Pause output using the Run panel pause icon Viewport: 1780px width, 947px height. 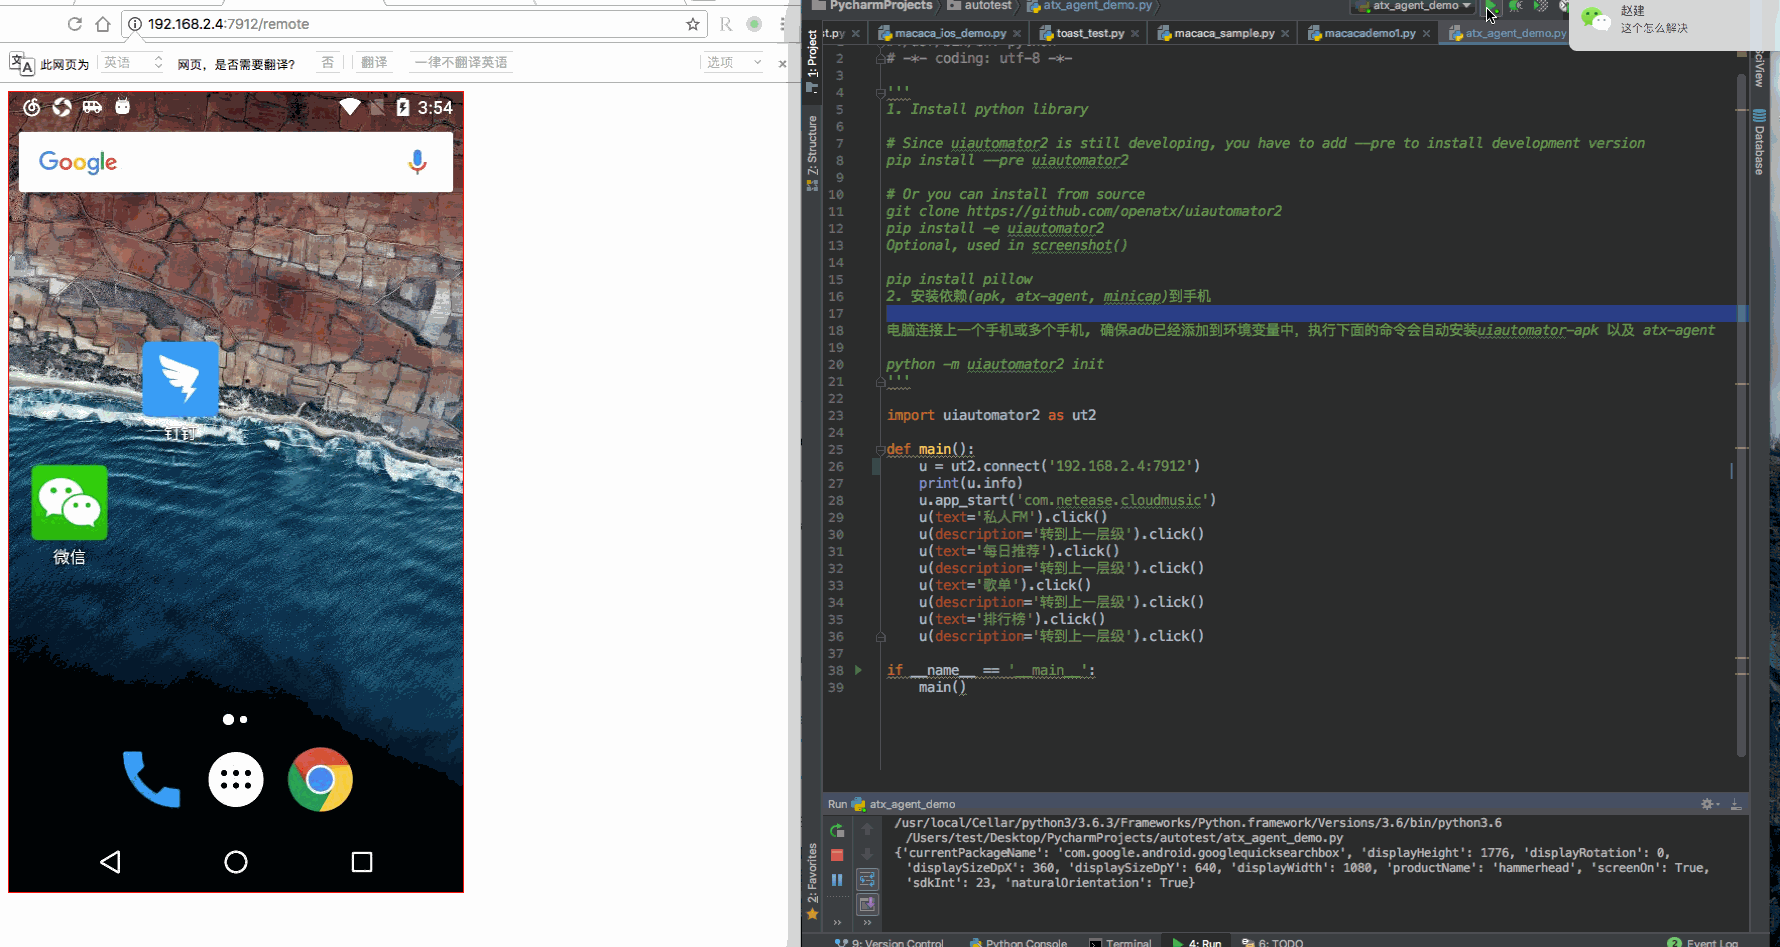coord(837,880)
